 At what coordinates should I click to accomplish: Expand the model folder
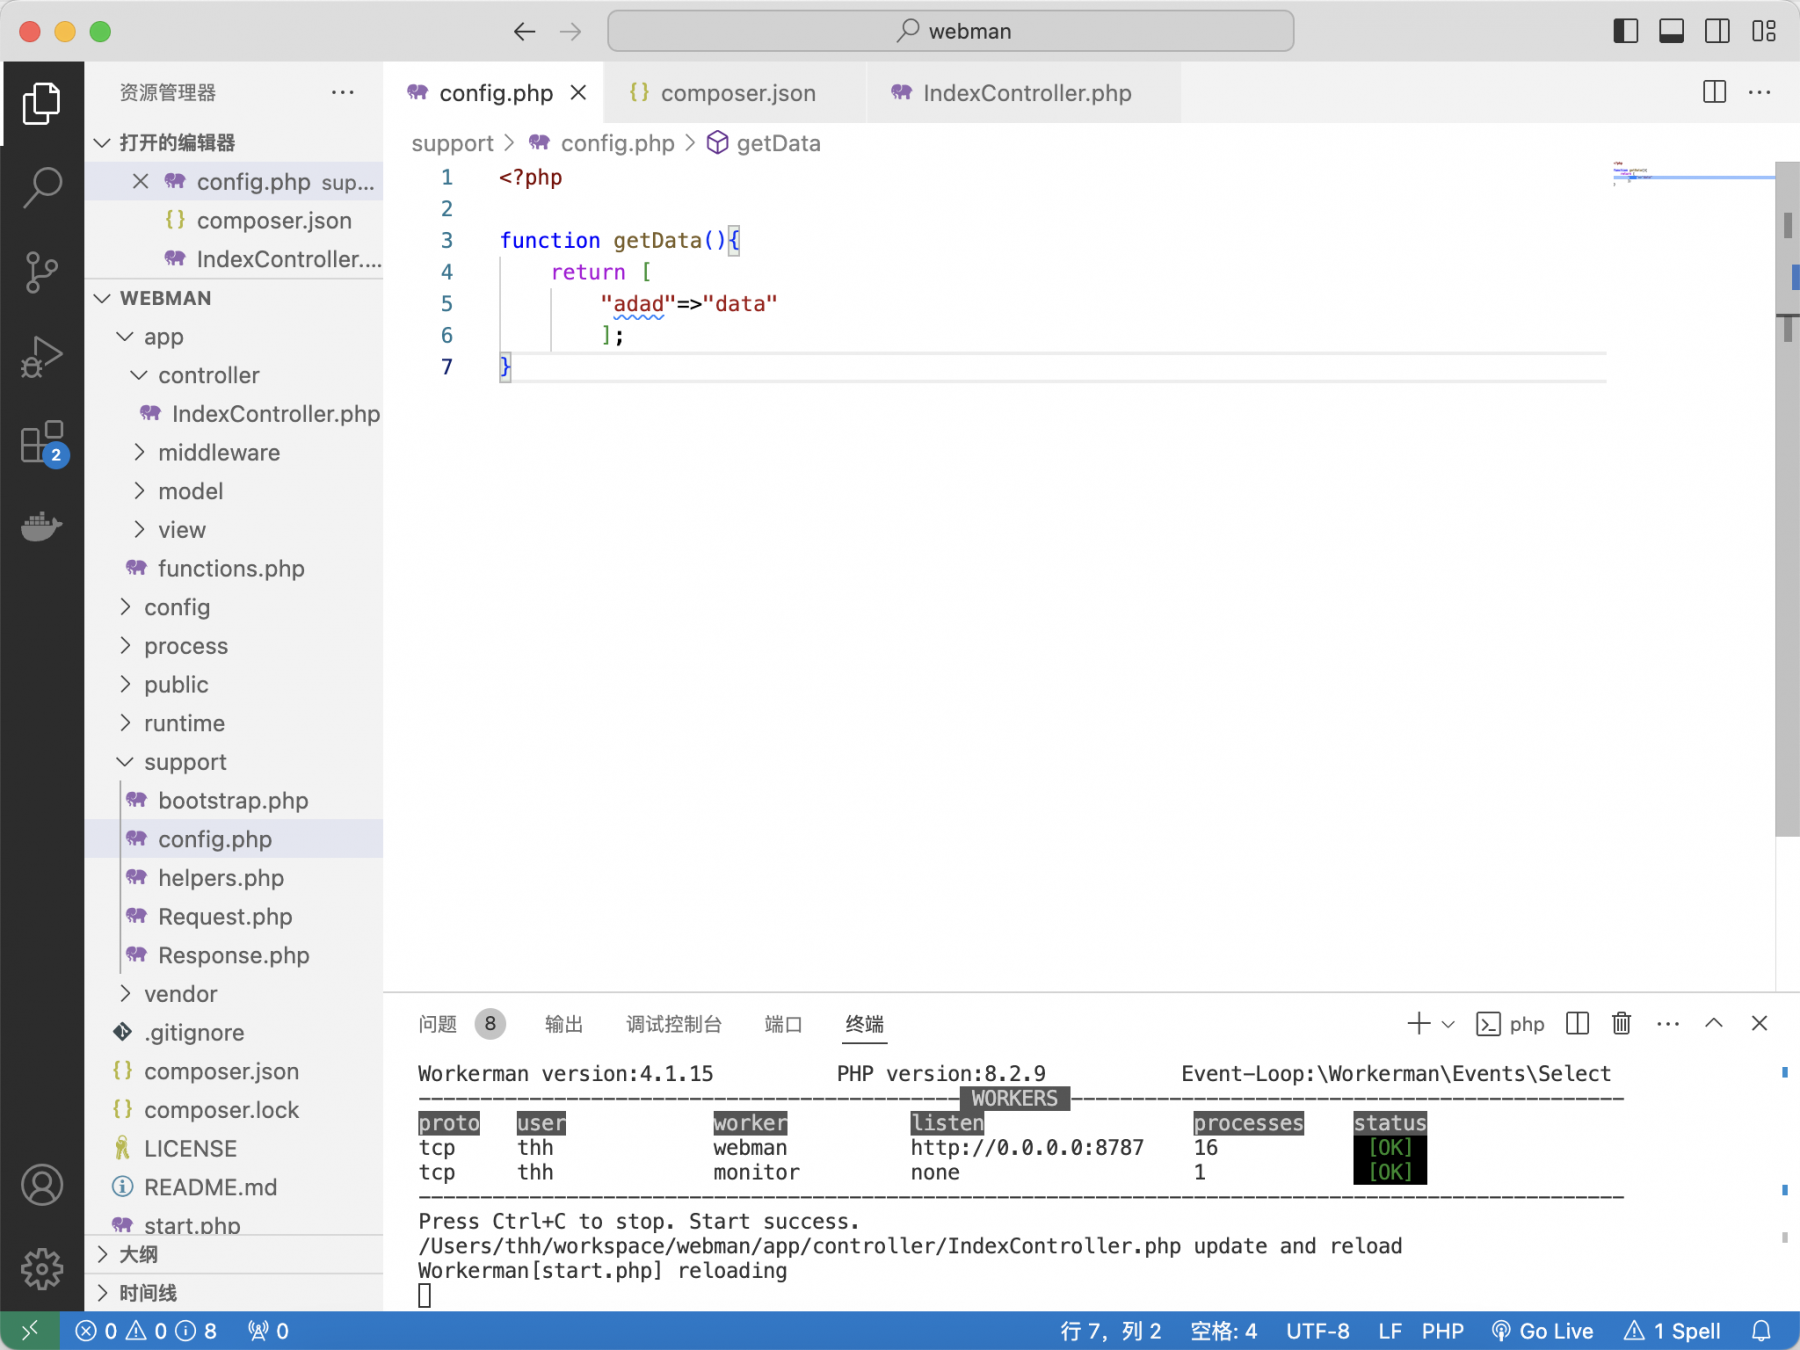pyautogui.click(x=234, y=491)
